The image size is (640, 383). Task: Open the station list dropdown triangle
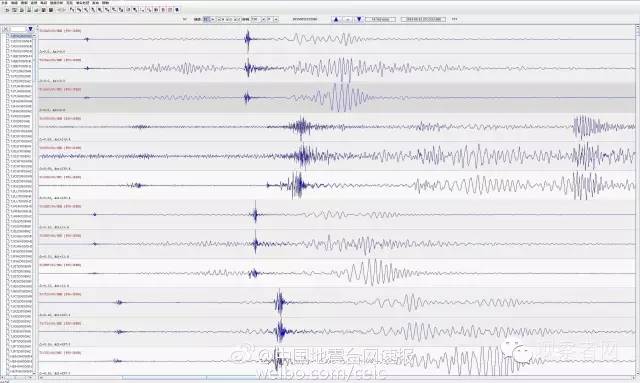tap(30, 29)
